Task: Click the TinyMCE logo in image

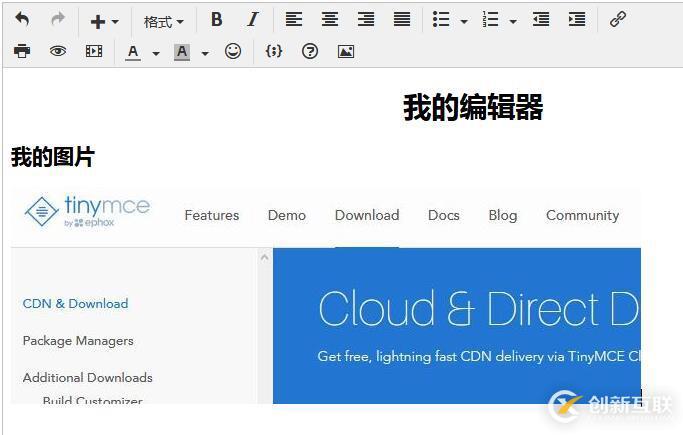Action: click(87, 211)
